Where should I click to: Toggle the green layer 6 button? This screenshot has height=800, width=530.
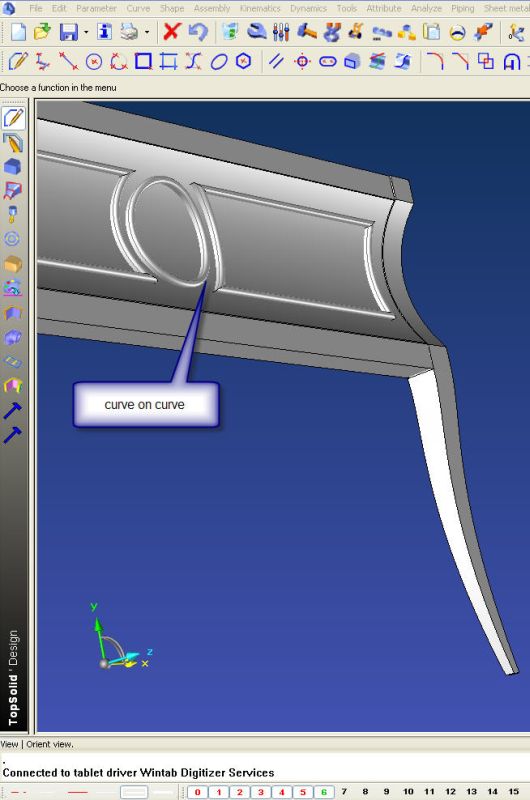tap(323, 792)
